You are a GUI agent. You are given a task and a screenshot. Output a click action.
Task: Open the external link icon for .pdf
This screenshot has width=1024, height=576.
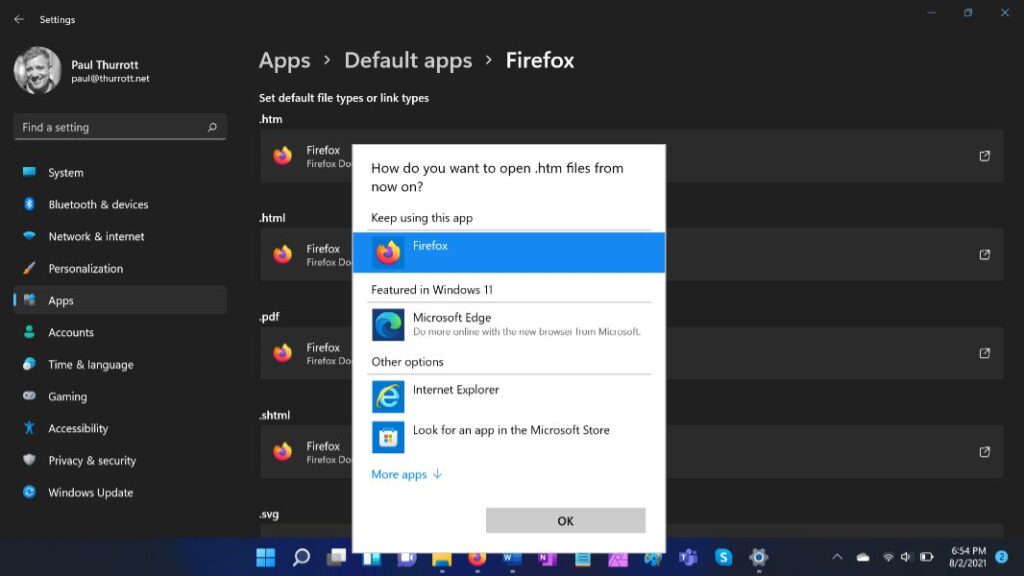[984, 353]
